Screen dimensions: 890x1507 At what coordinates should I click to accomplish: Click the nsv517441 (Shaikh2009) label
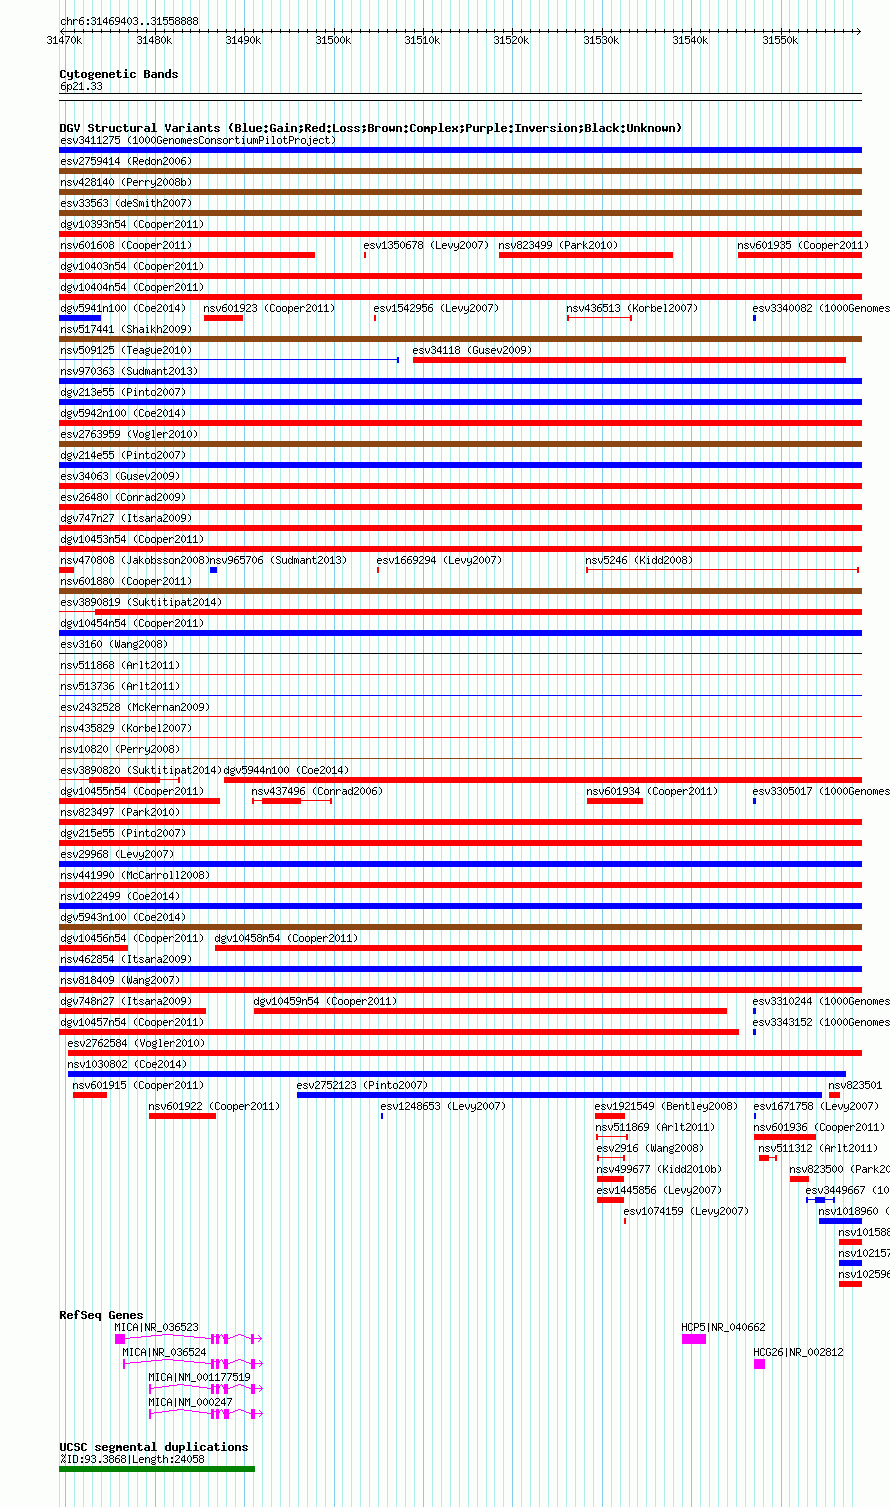(125, 329)
